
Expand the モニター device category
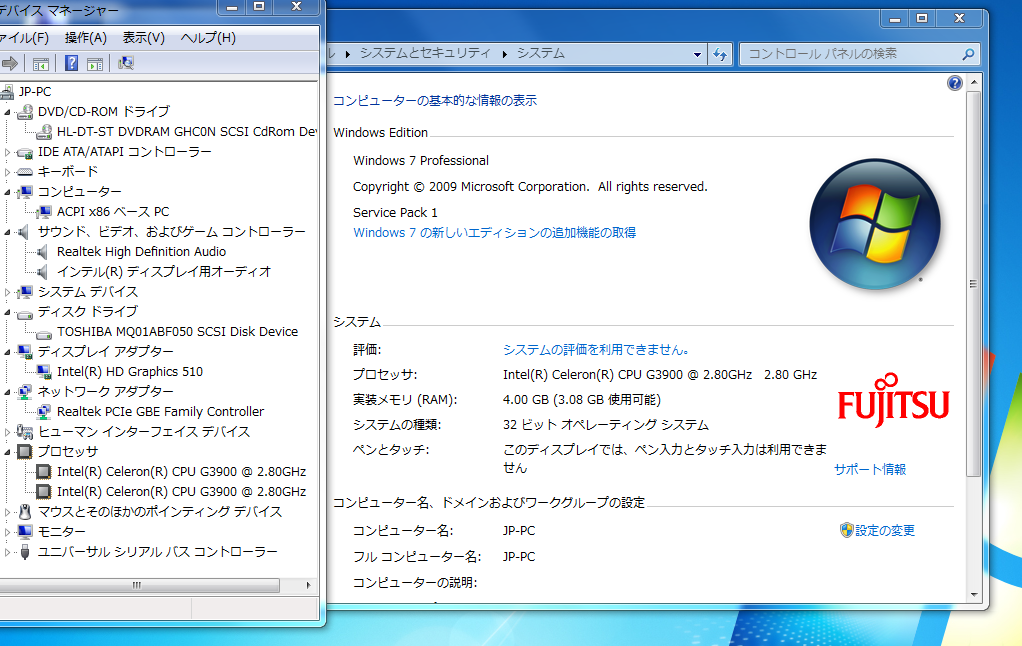[8, 531]
